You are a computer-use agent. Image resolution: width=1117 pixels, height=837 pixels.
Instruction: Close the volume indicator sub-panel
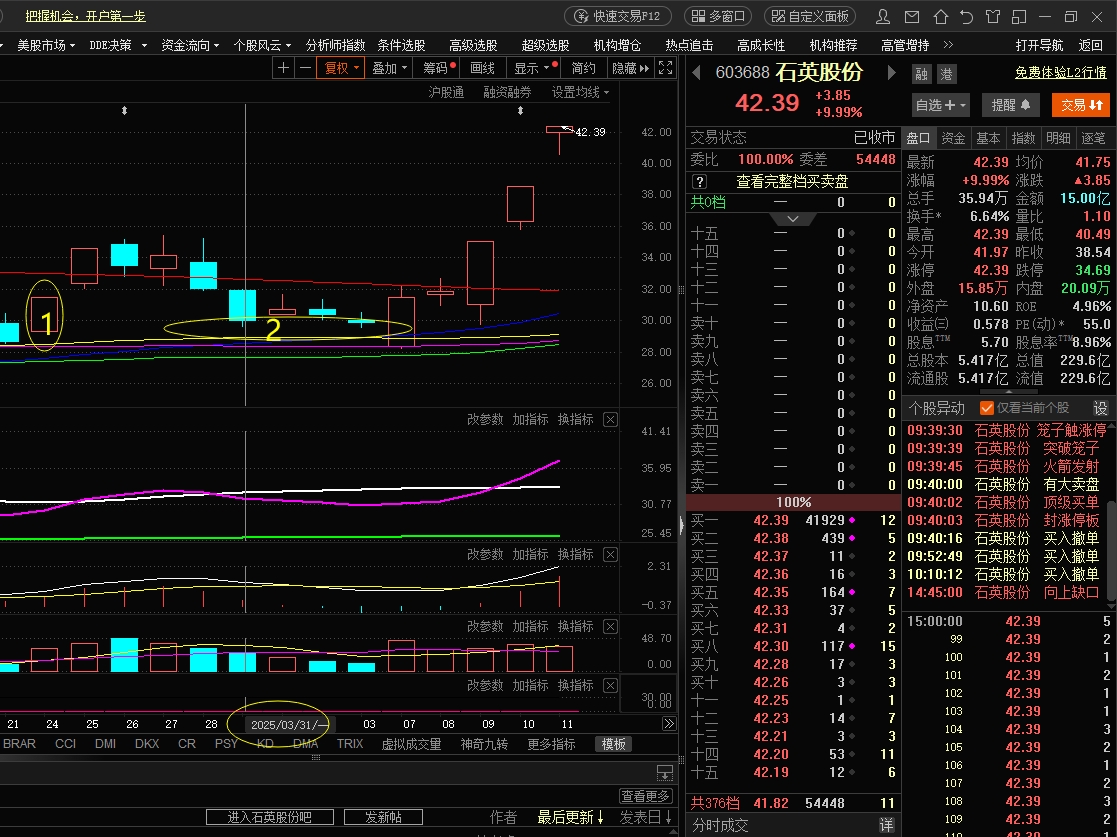[x=611, y=626]
